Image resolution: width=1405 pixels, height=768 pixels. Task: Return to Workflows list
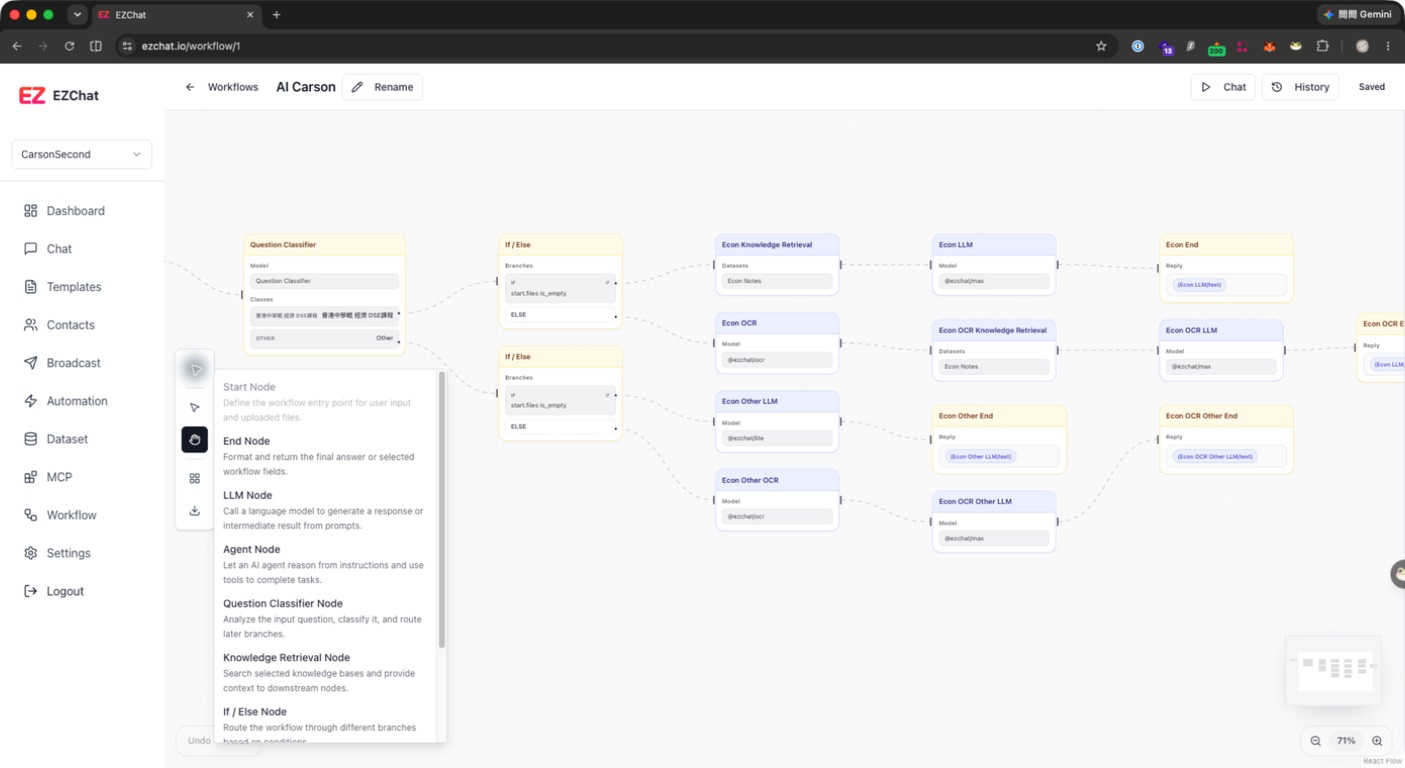(x=233, y=87)
